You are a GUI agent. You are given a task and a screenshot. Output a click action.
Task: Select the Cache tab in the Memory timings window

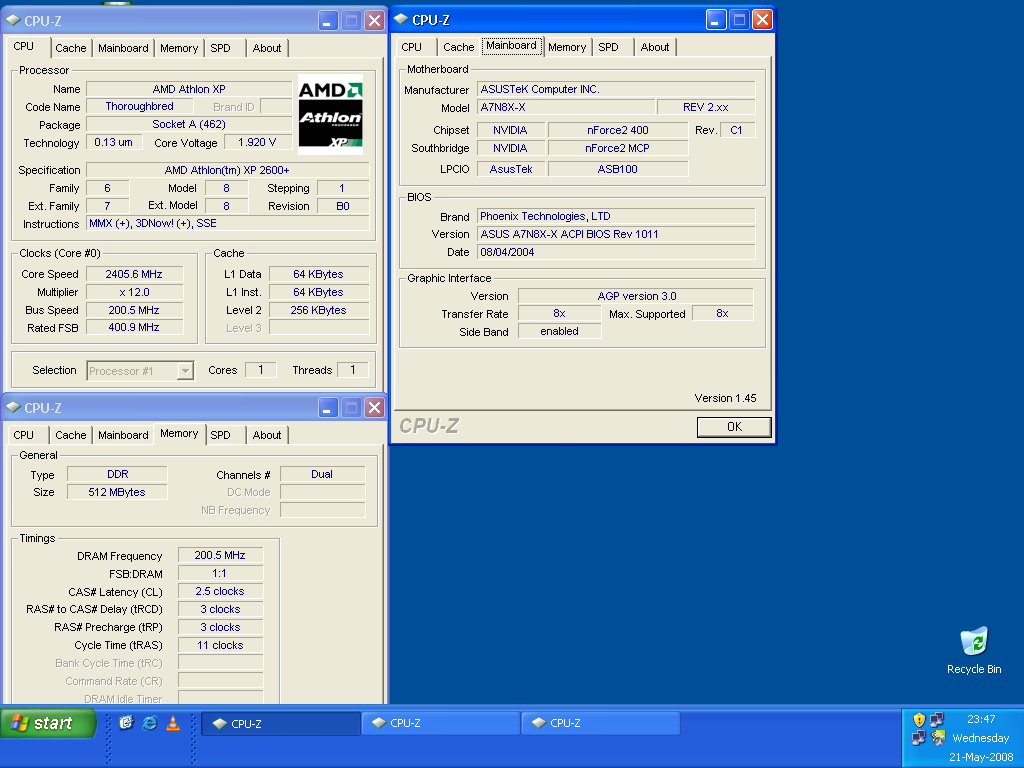71,435
